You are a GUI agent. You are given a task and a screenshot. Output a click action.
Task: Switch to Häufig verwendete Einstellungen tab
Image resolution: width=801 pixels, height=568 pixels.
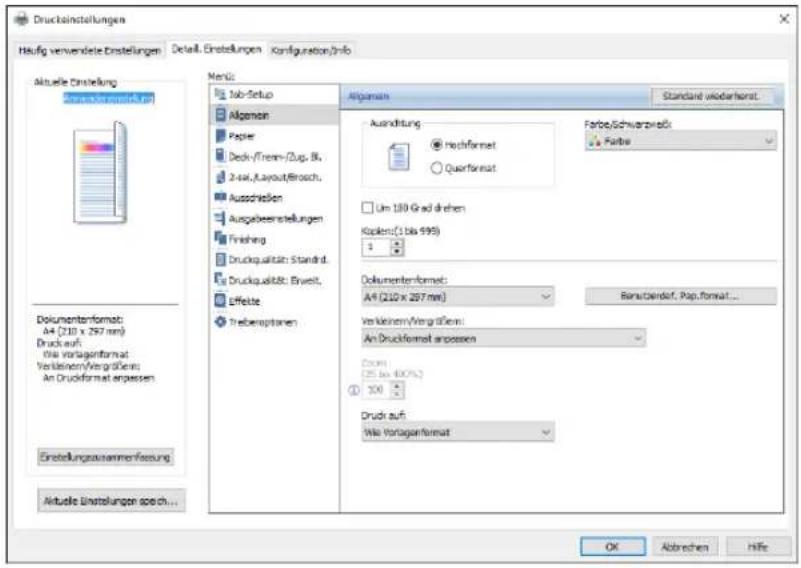[x=90, y=51]
